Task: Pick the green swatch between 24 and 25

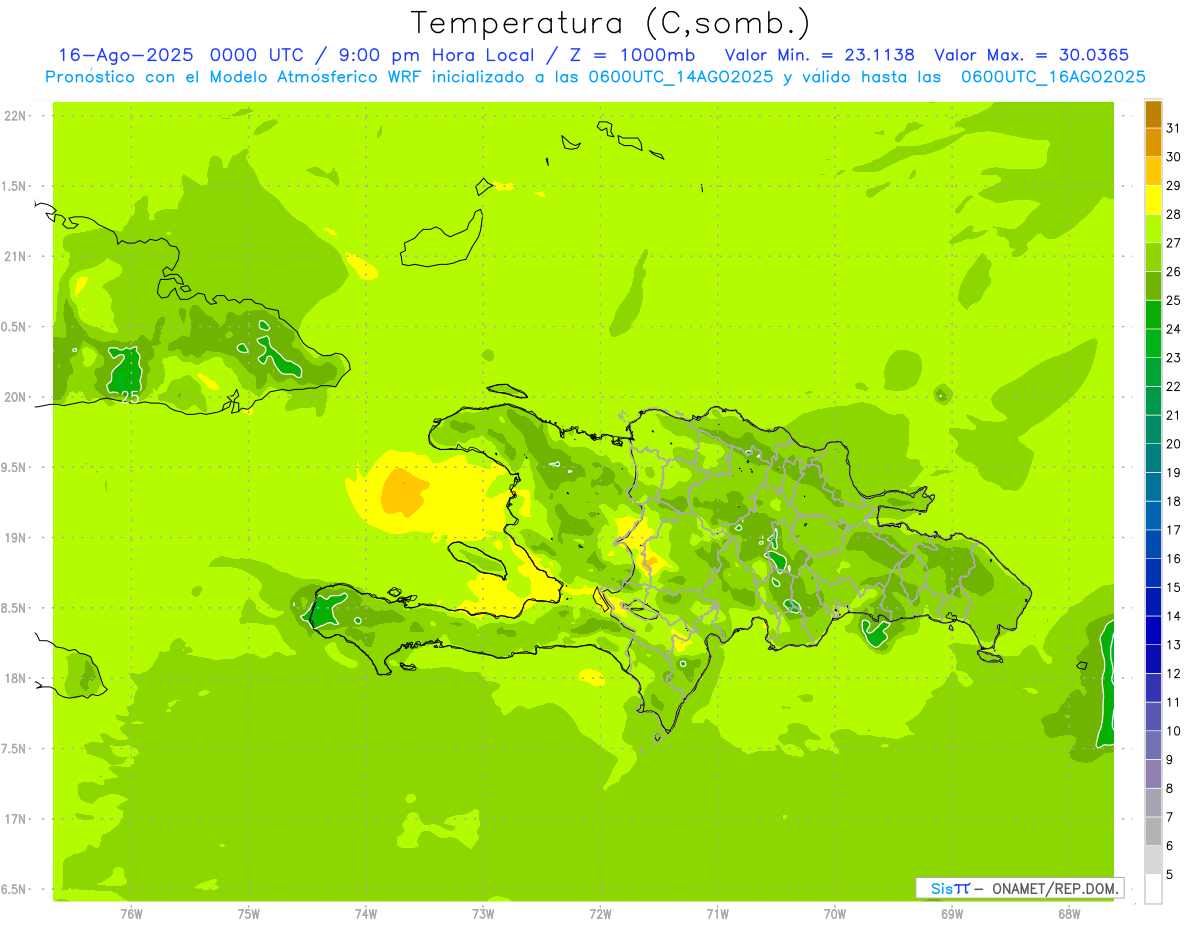Action: pyautogui.click(x=1153, y=315)
